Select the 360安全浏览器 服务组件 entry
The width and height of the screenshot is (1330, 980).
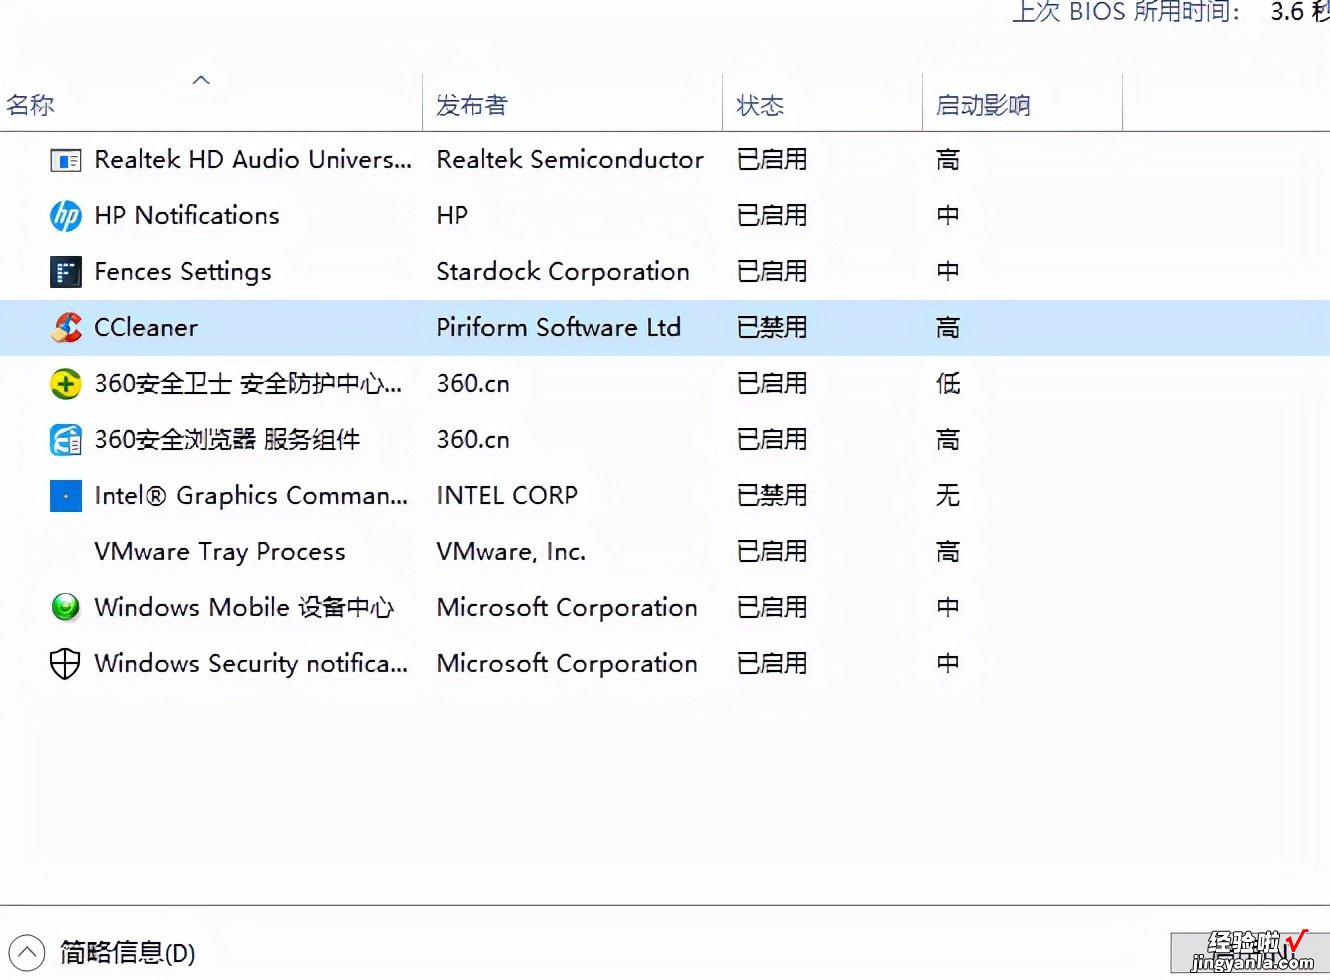pos(227,440)
